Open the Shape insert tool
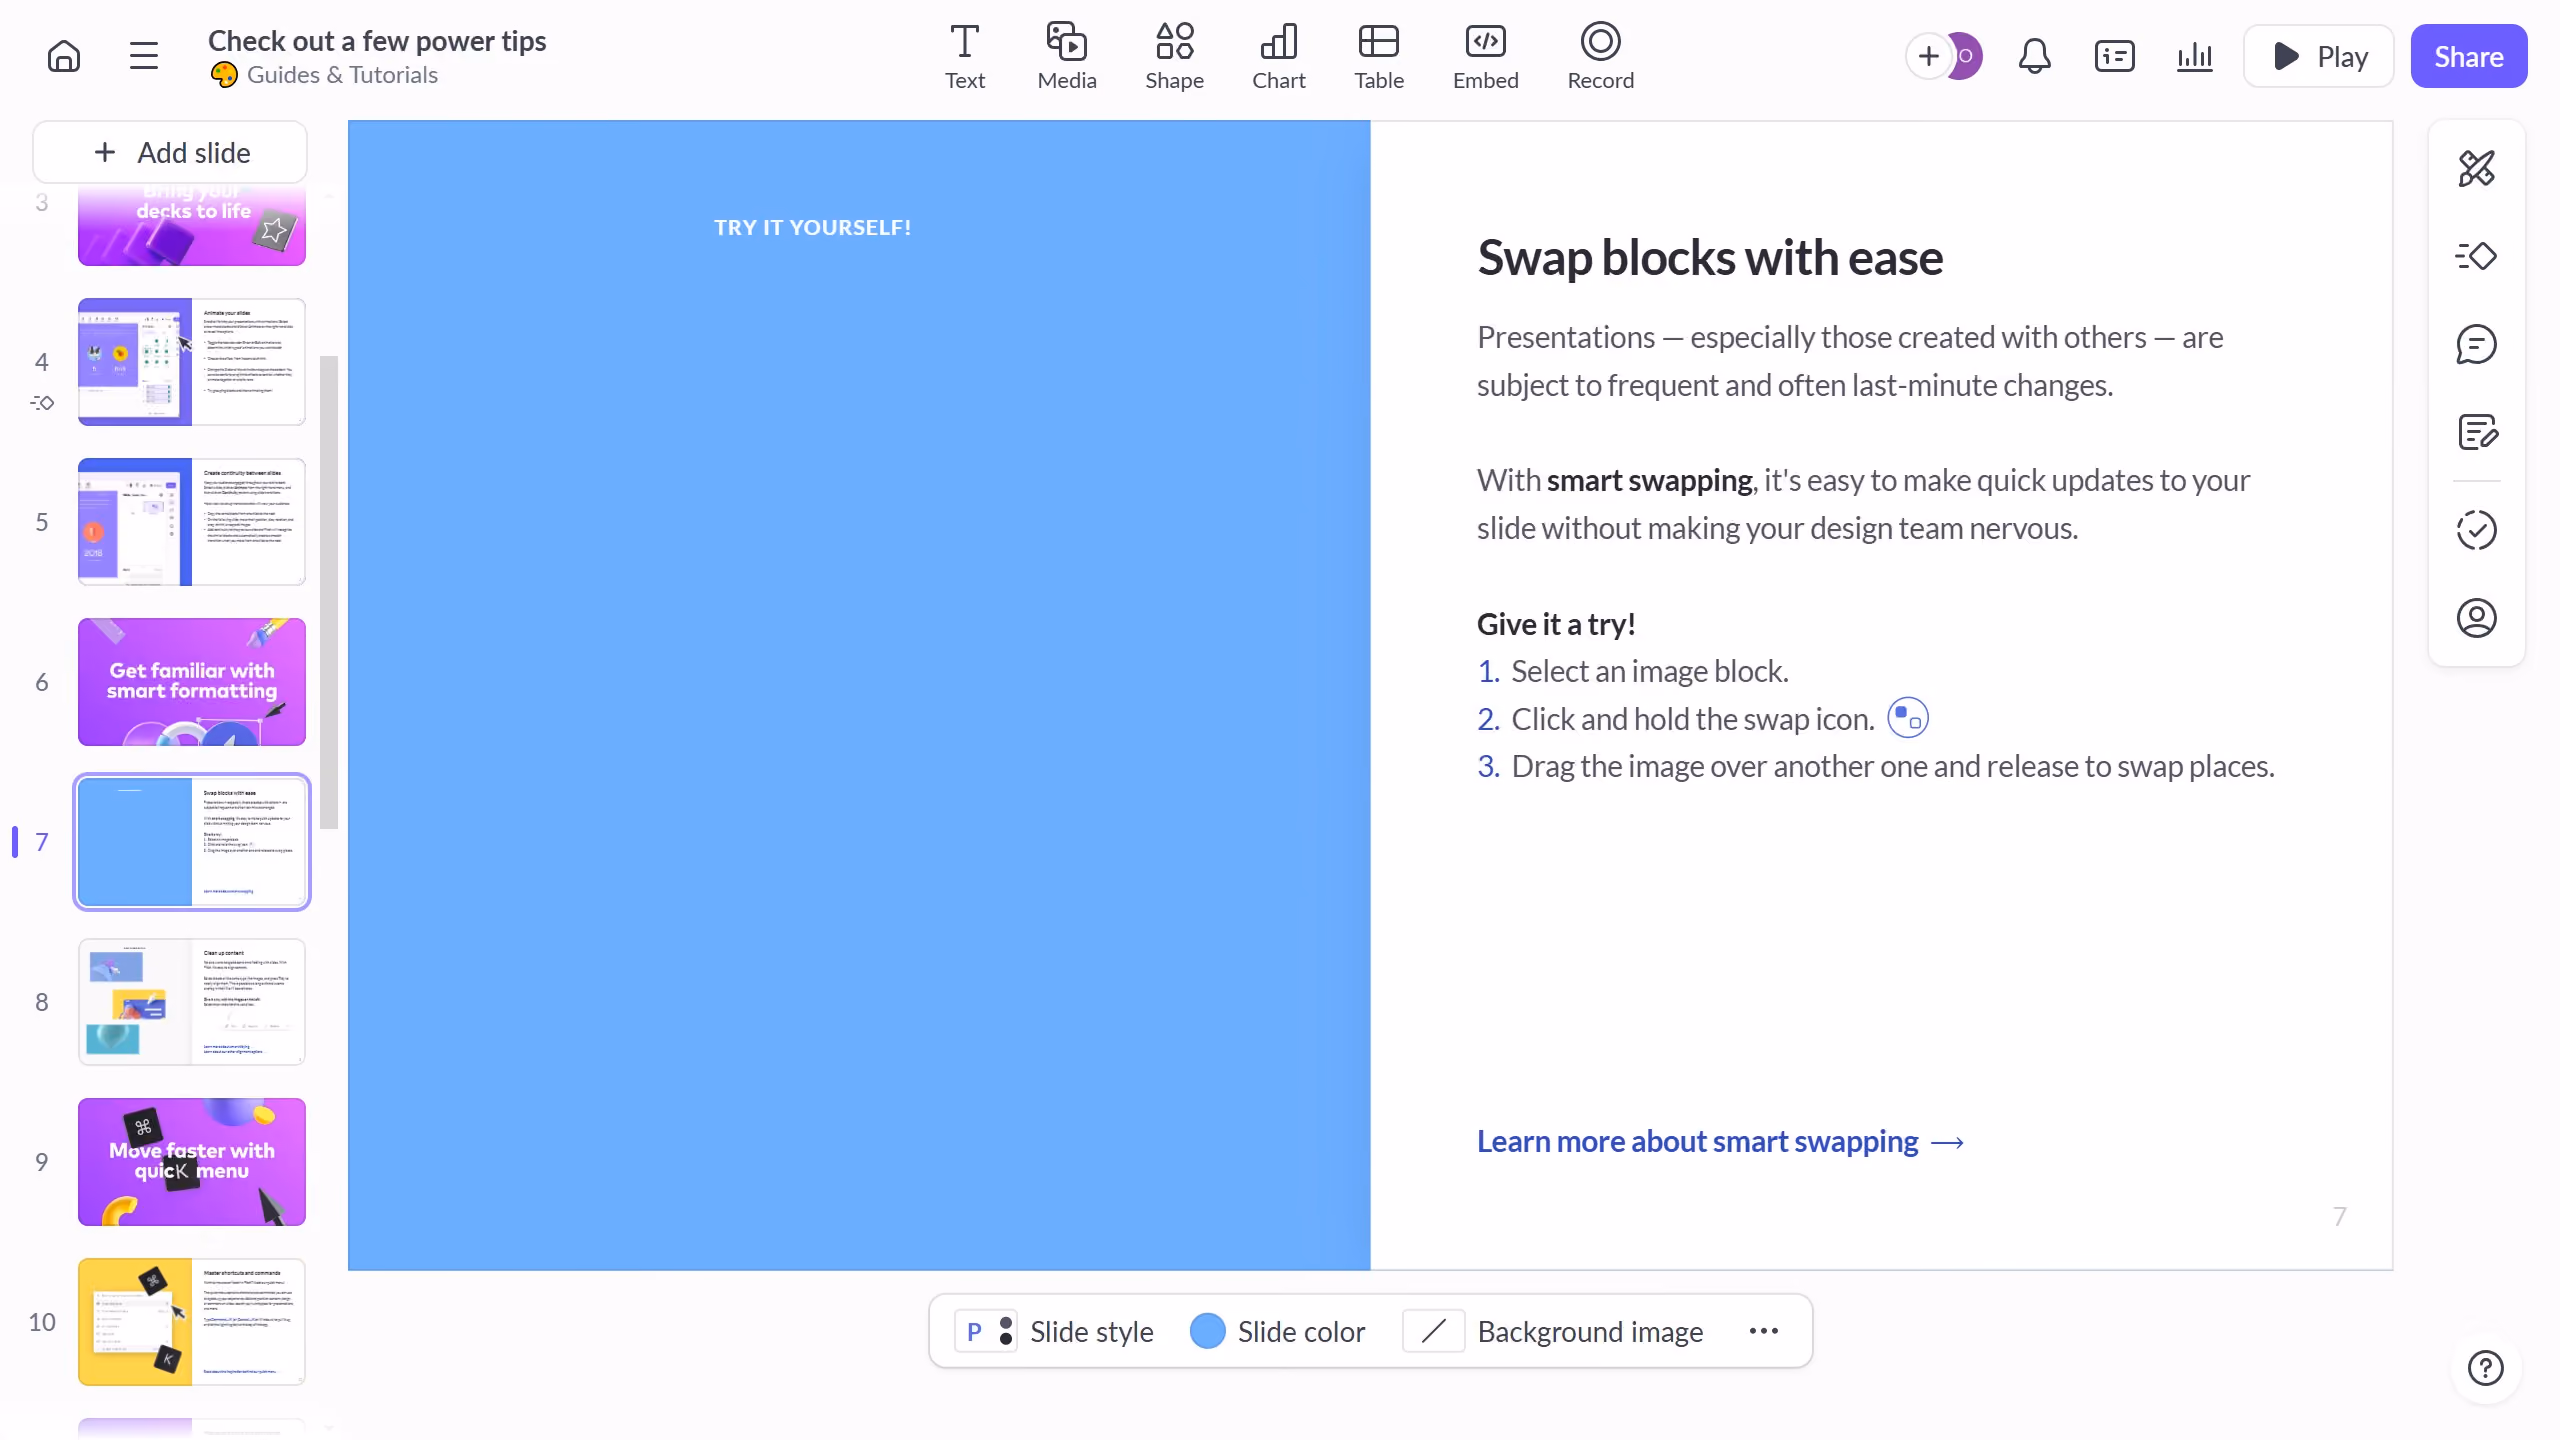This screenshot has height=1440, width=2560. pos(1174,57)
